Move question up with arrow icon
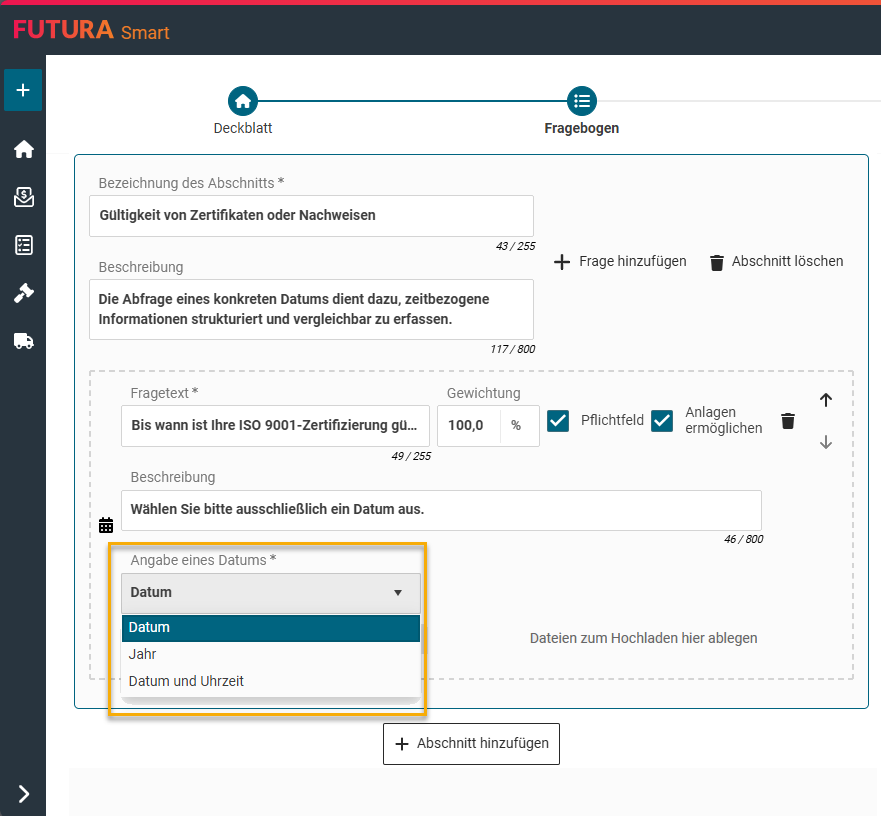Viewport: 881px width, 816px height. pos(825,400)
